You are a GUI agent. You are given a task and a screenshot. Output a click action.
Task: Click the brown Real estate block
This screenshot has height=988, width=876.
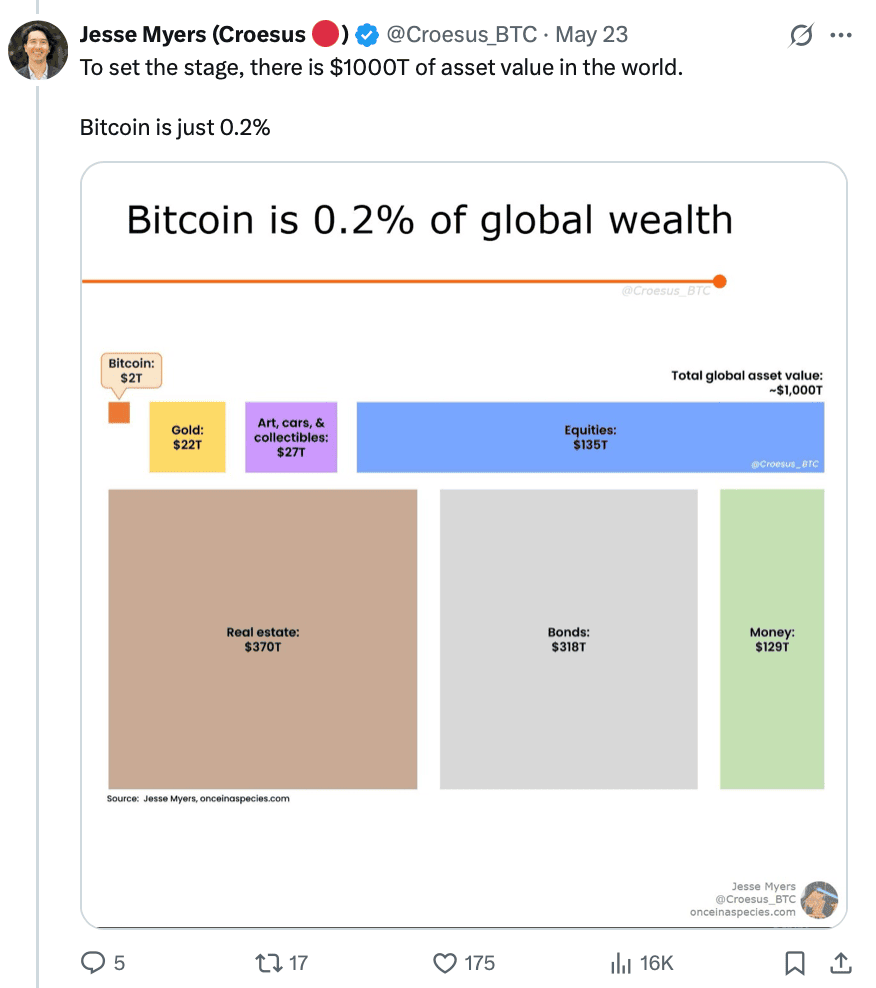click(262, 639)
